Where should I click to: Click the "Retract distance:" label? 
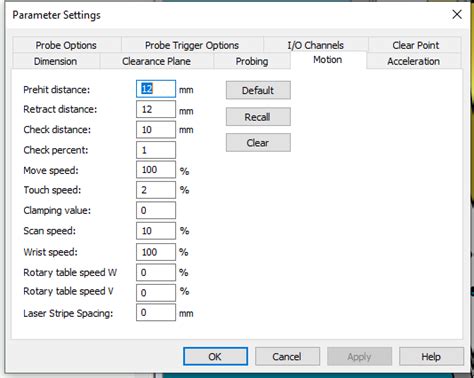coord(60,109)
